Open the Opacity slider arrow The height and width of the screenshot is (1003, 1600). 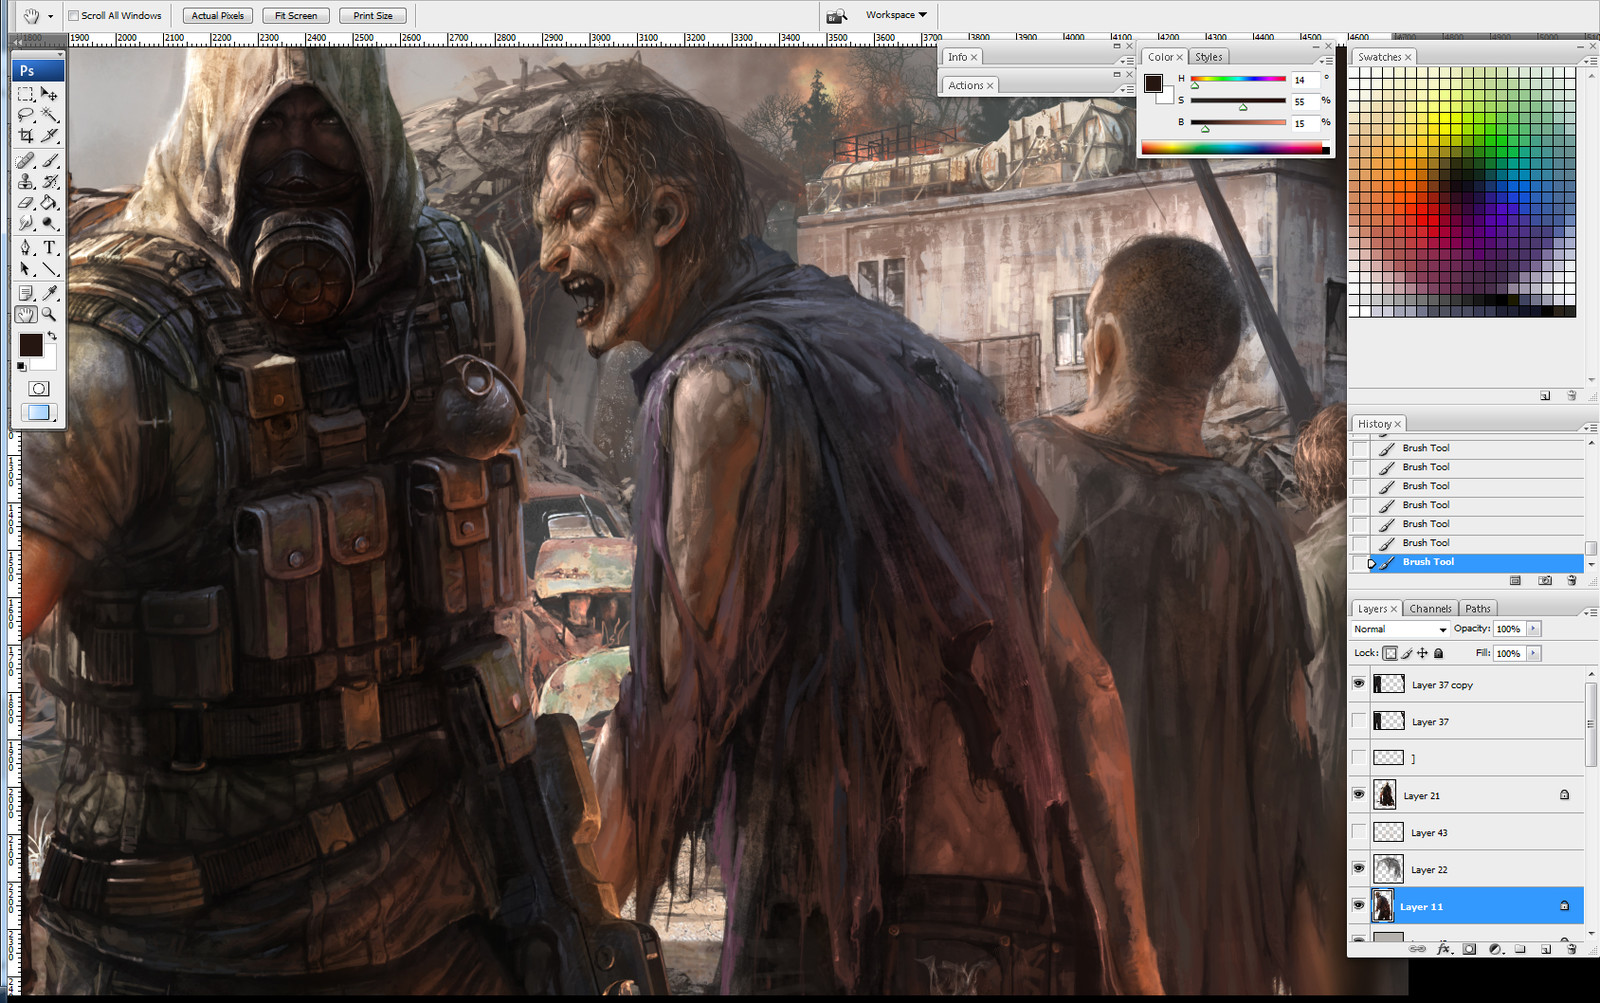1533,629
